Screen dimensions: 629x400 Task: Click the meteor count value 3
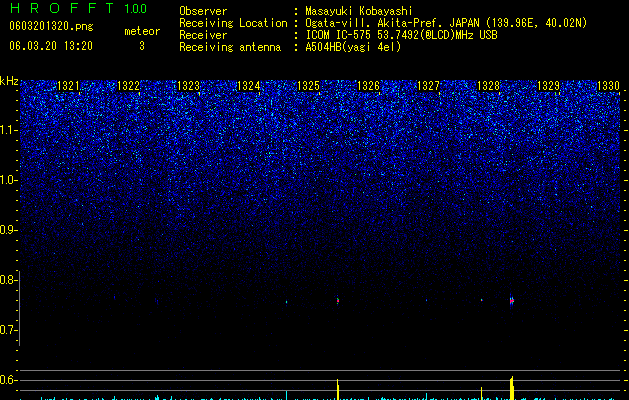tap(142, 46)
